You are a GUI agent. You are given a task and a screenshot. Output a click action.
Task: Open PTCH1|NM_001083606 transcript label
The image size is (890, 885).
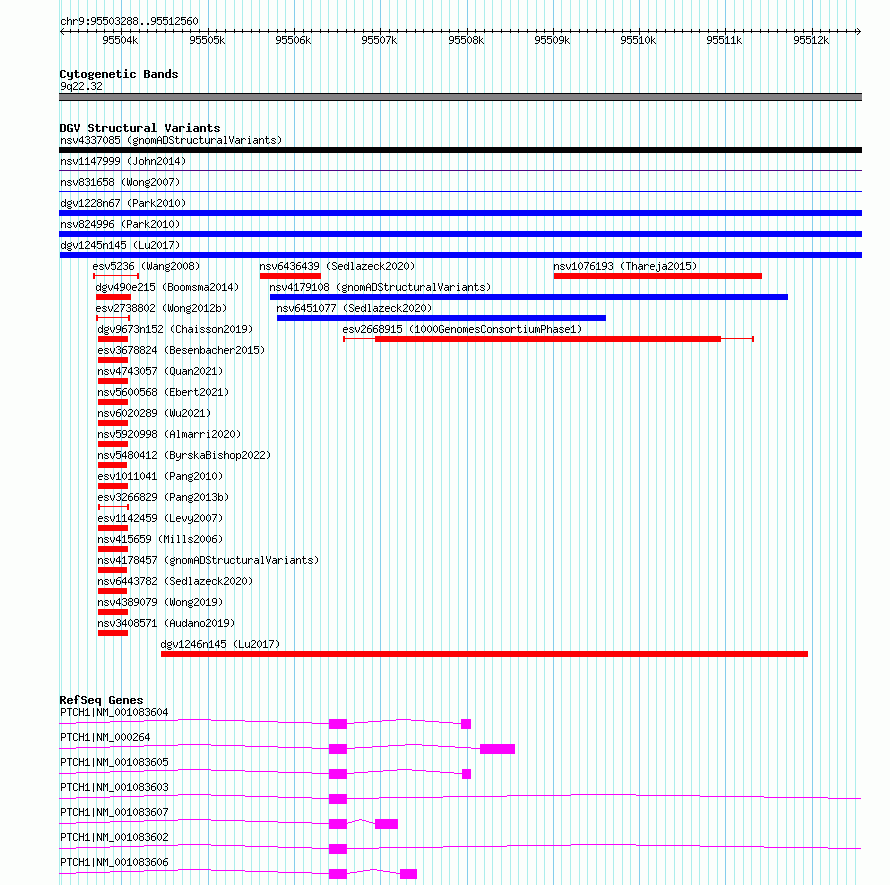pyautogui.click(x=114, y=862)
